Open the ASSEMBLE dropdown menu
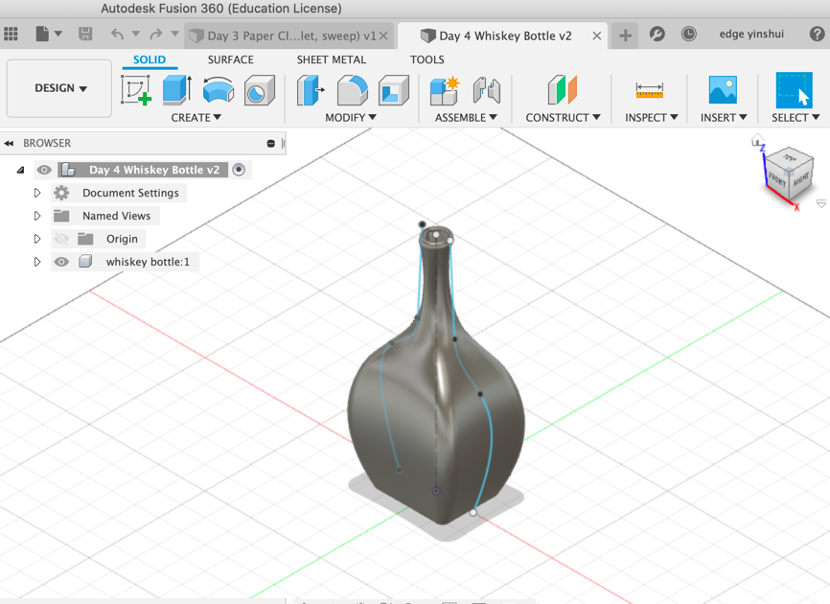 click(x=466, y=118)
